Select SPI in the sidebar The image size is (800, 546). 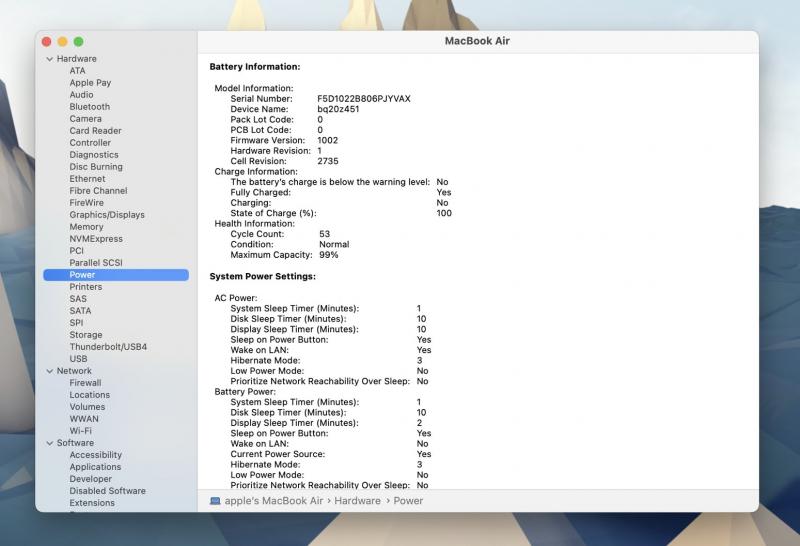coord(76,323)
